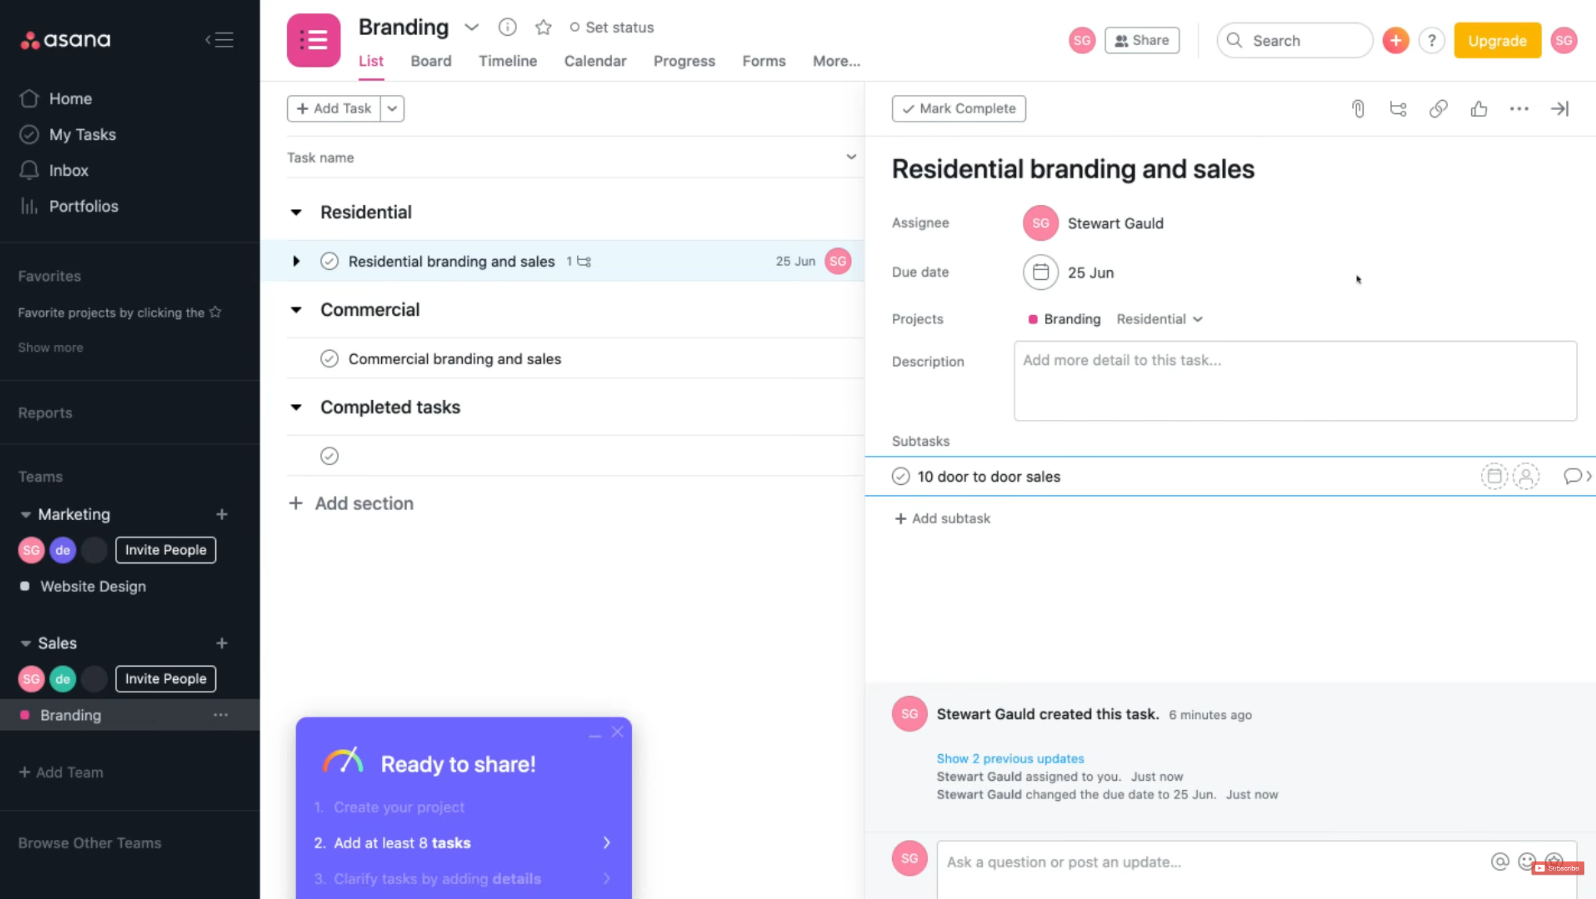Open the Calendar tab
This screenshot has height=899, width=1596.
[595, 61]
